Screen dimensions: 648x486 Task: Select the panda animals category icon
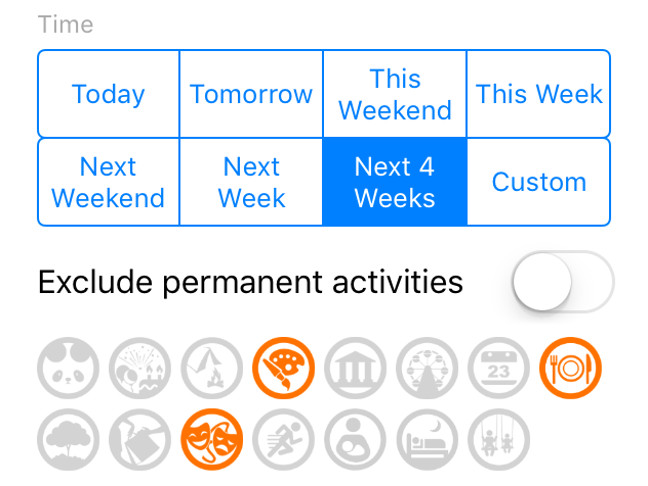pos(68,368)
